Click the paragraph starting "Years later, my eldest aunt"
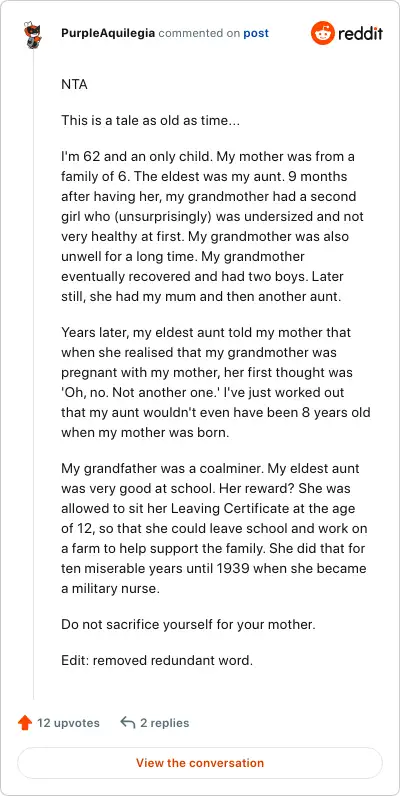This screenshot has height=796, width=400. pyautogui.click(x=216, y=382)
